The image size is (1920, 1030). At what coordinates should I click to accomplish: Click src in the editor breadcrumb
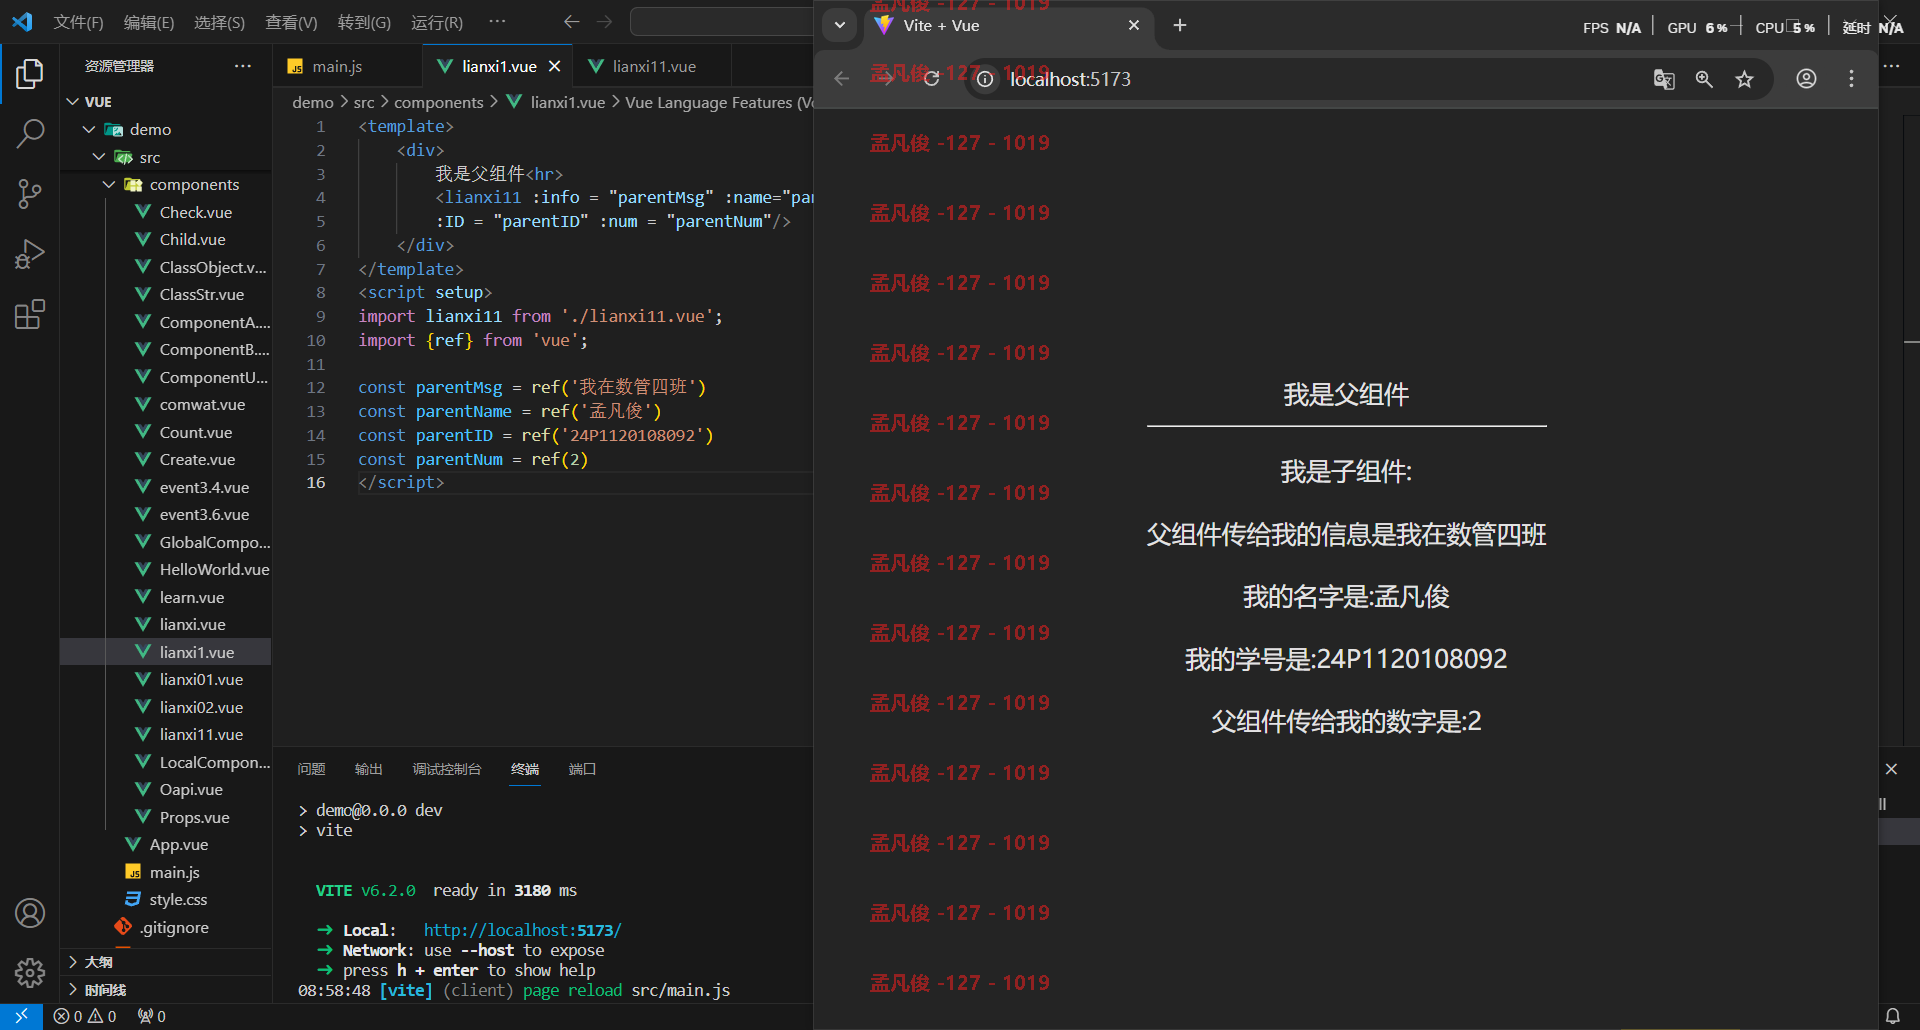pos(364,102)
